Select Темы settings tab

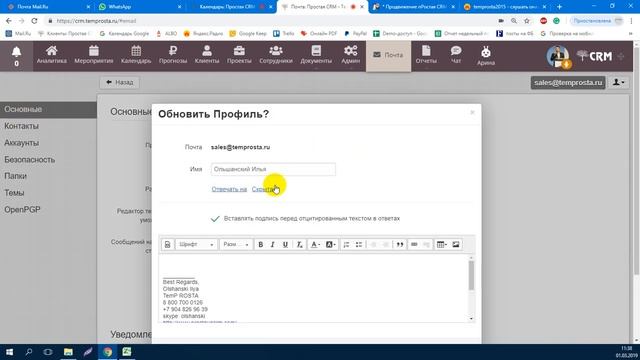click(48, 193)
